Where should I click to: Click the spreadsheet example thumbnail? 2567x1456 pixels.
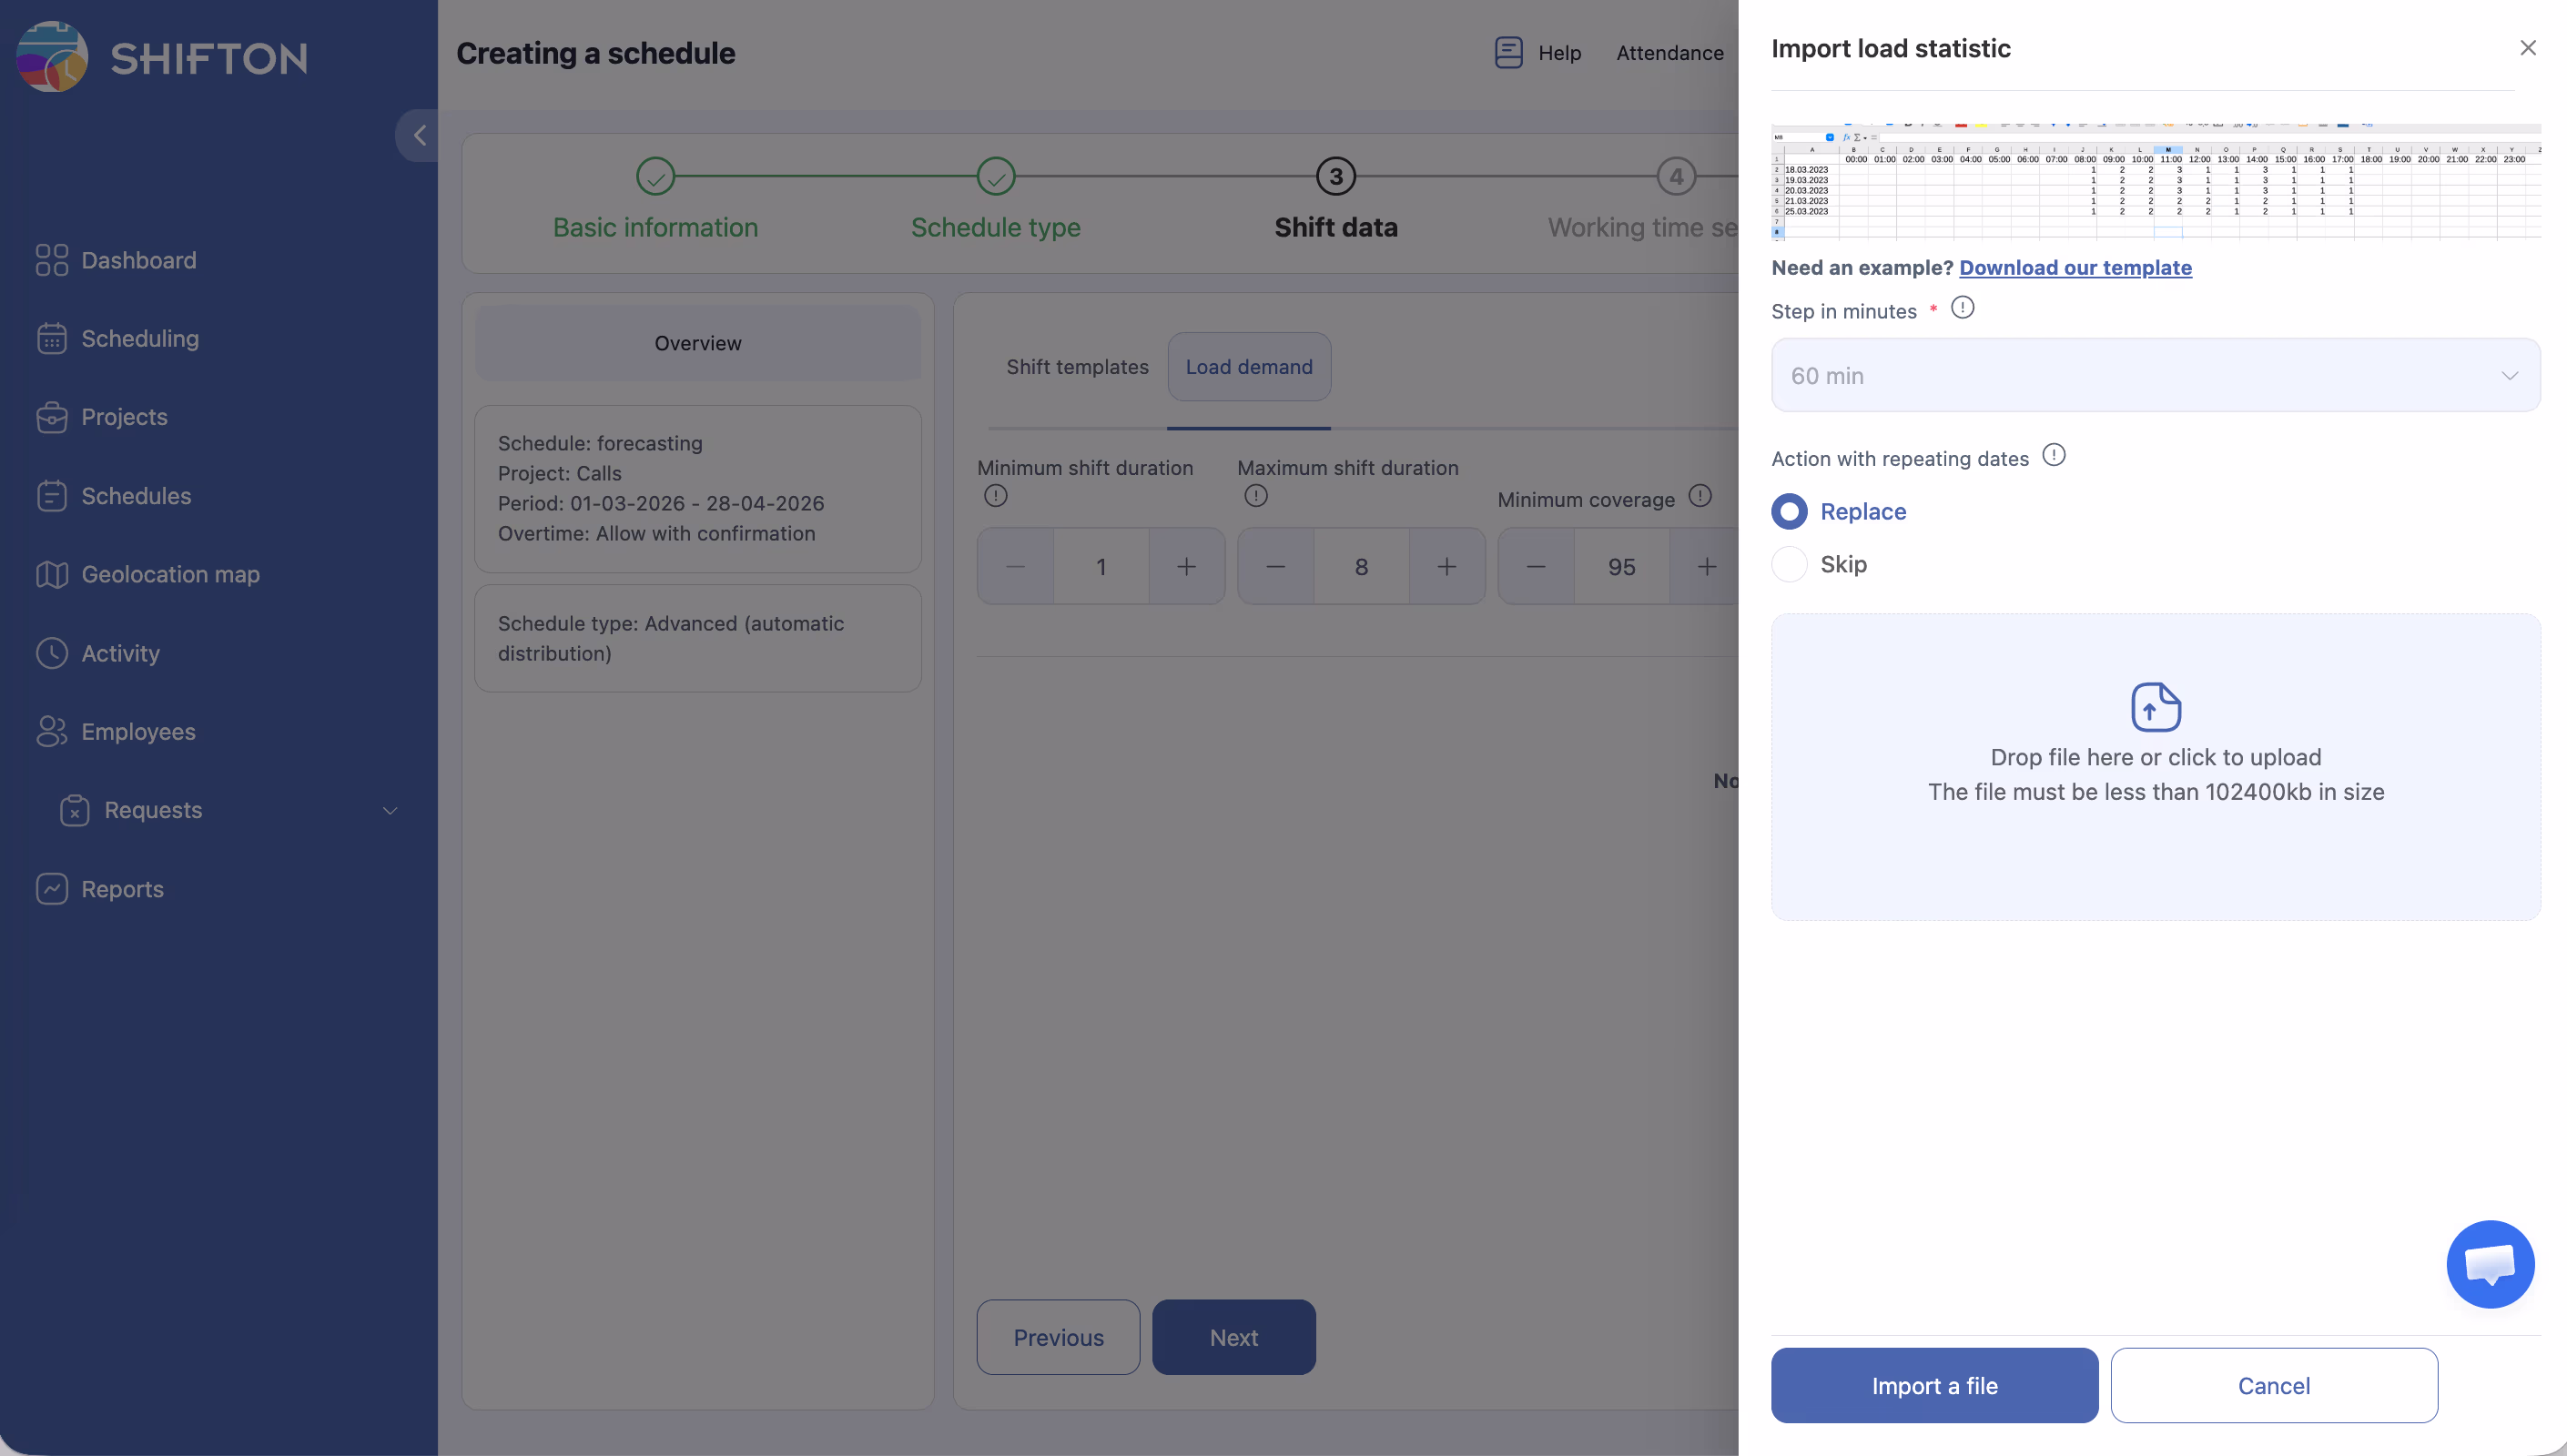2155,182
